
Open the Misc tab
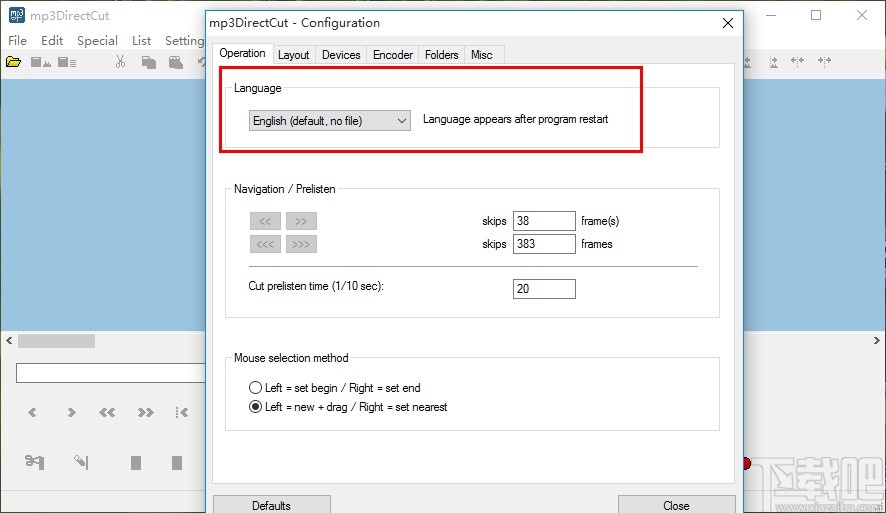pos(481,55)
